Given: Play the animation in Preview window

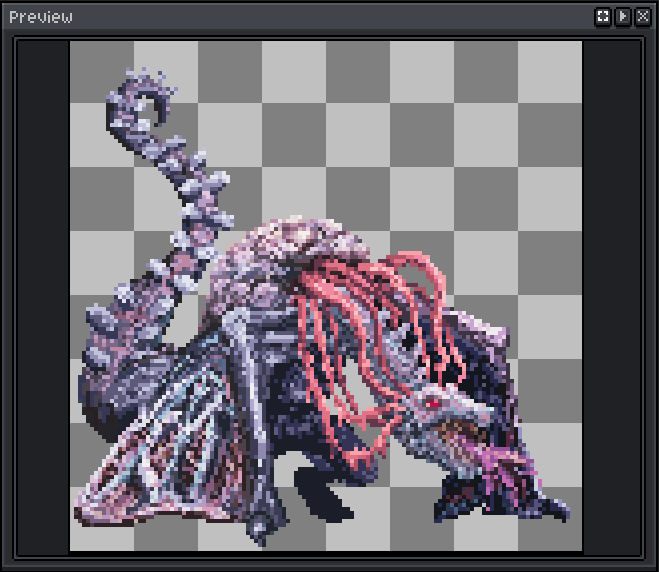Looking at the screenshot, I should (x=623, y=17).
